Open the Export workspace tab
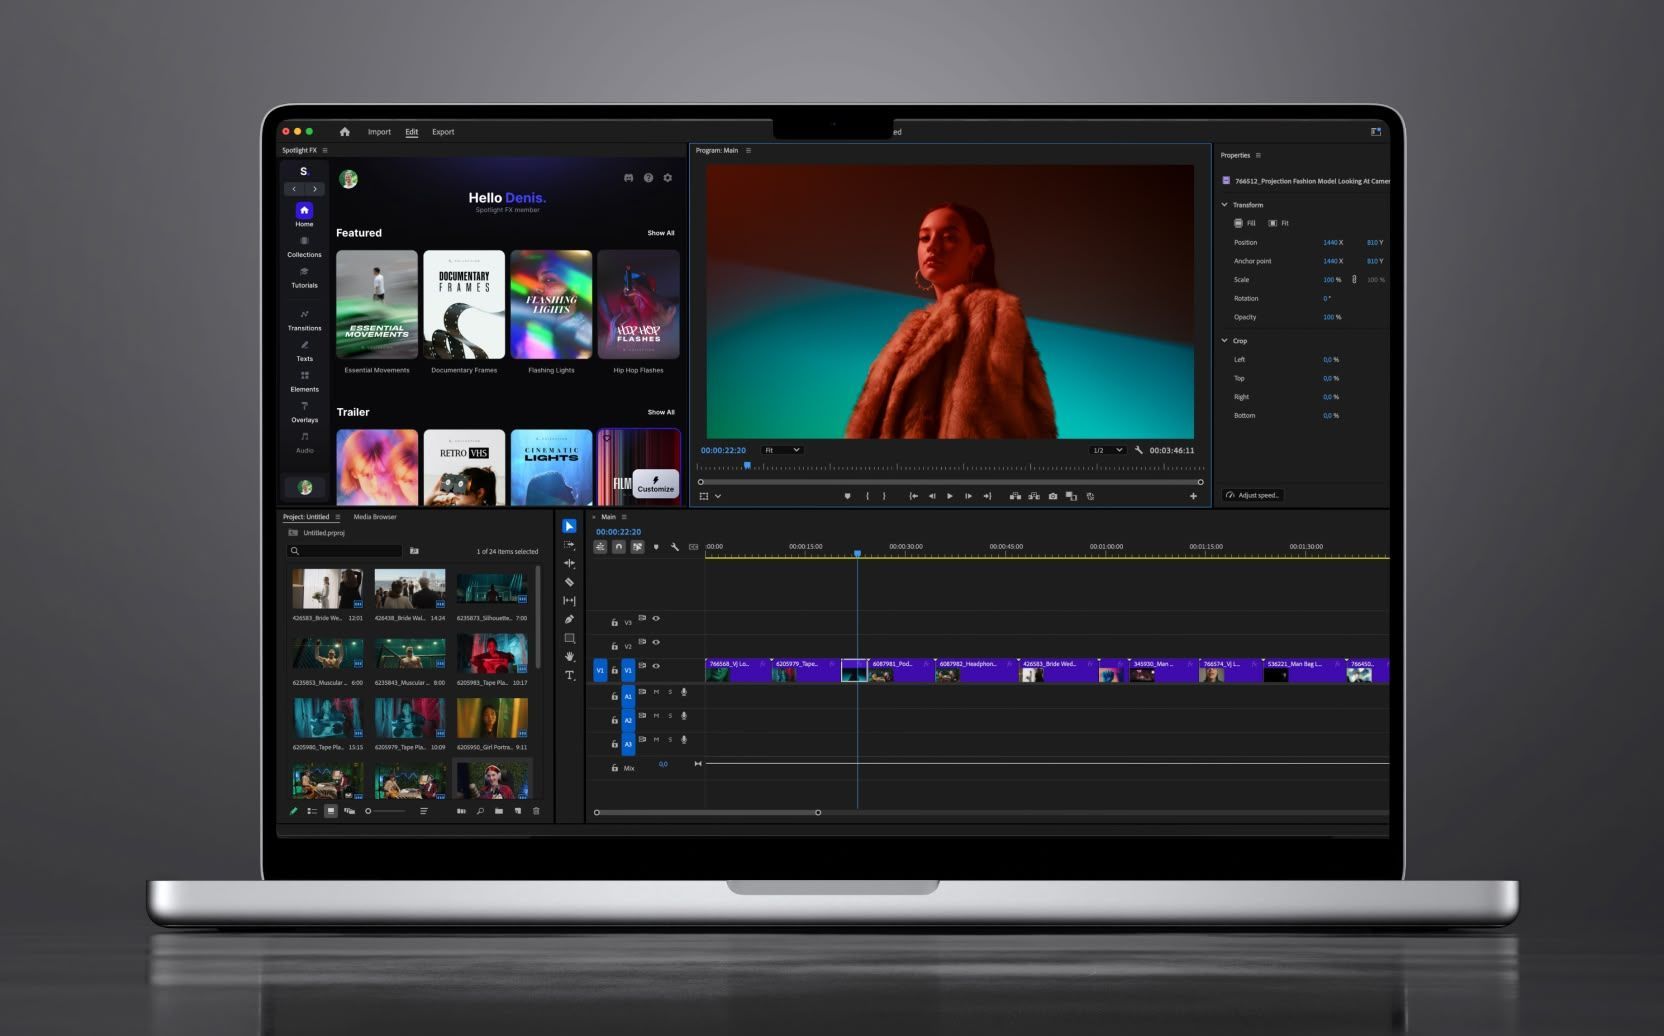Screen dimensions: 1664x1036 (443, 132)
